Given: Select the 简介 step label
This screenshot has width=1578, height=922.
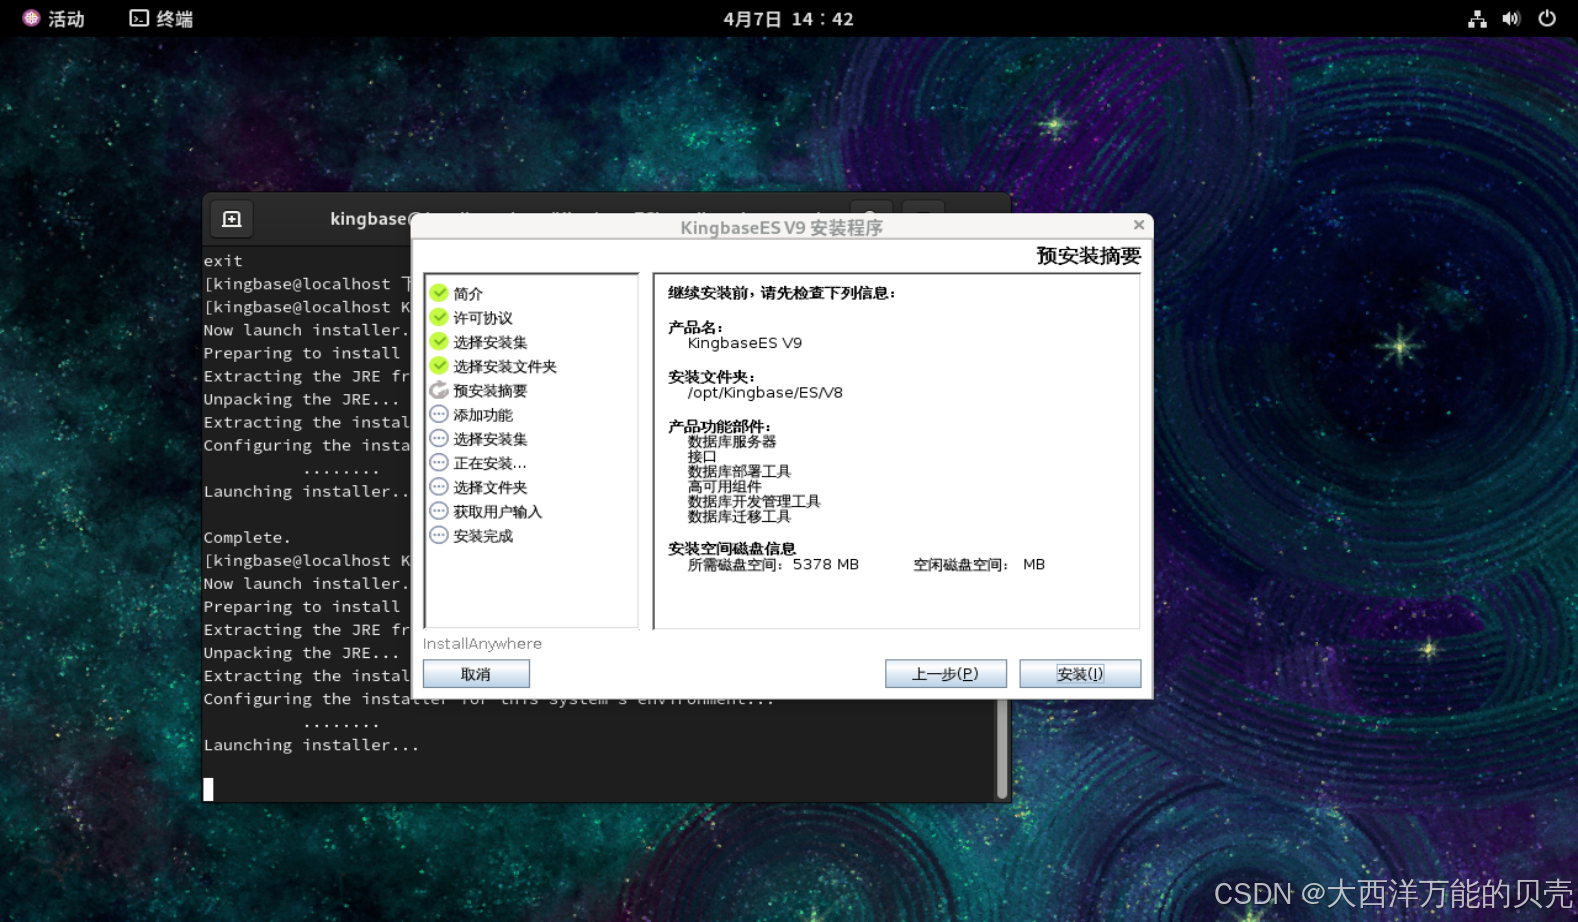Looking at the screenshot, I should pos(468,294).
